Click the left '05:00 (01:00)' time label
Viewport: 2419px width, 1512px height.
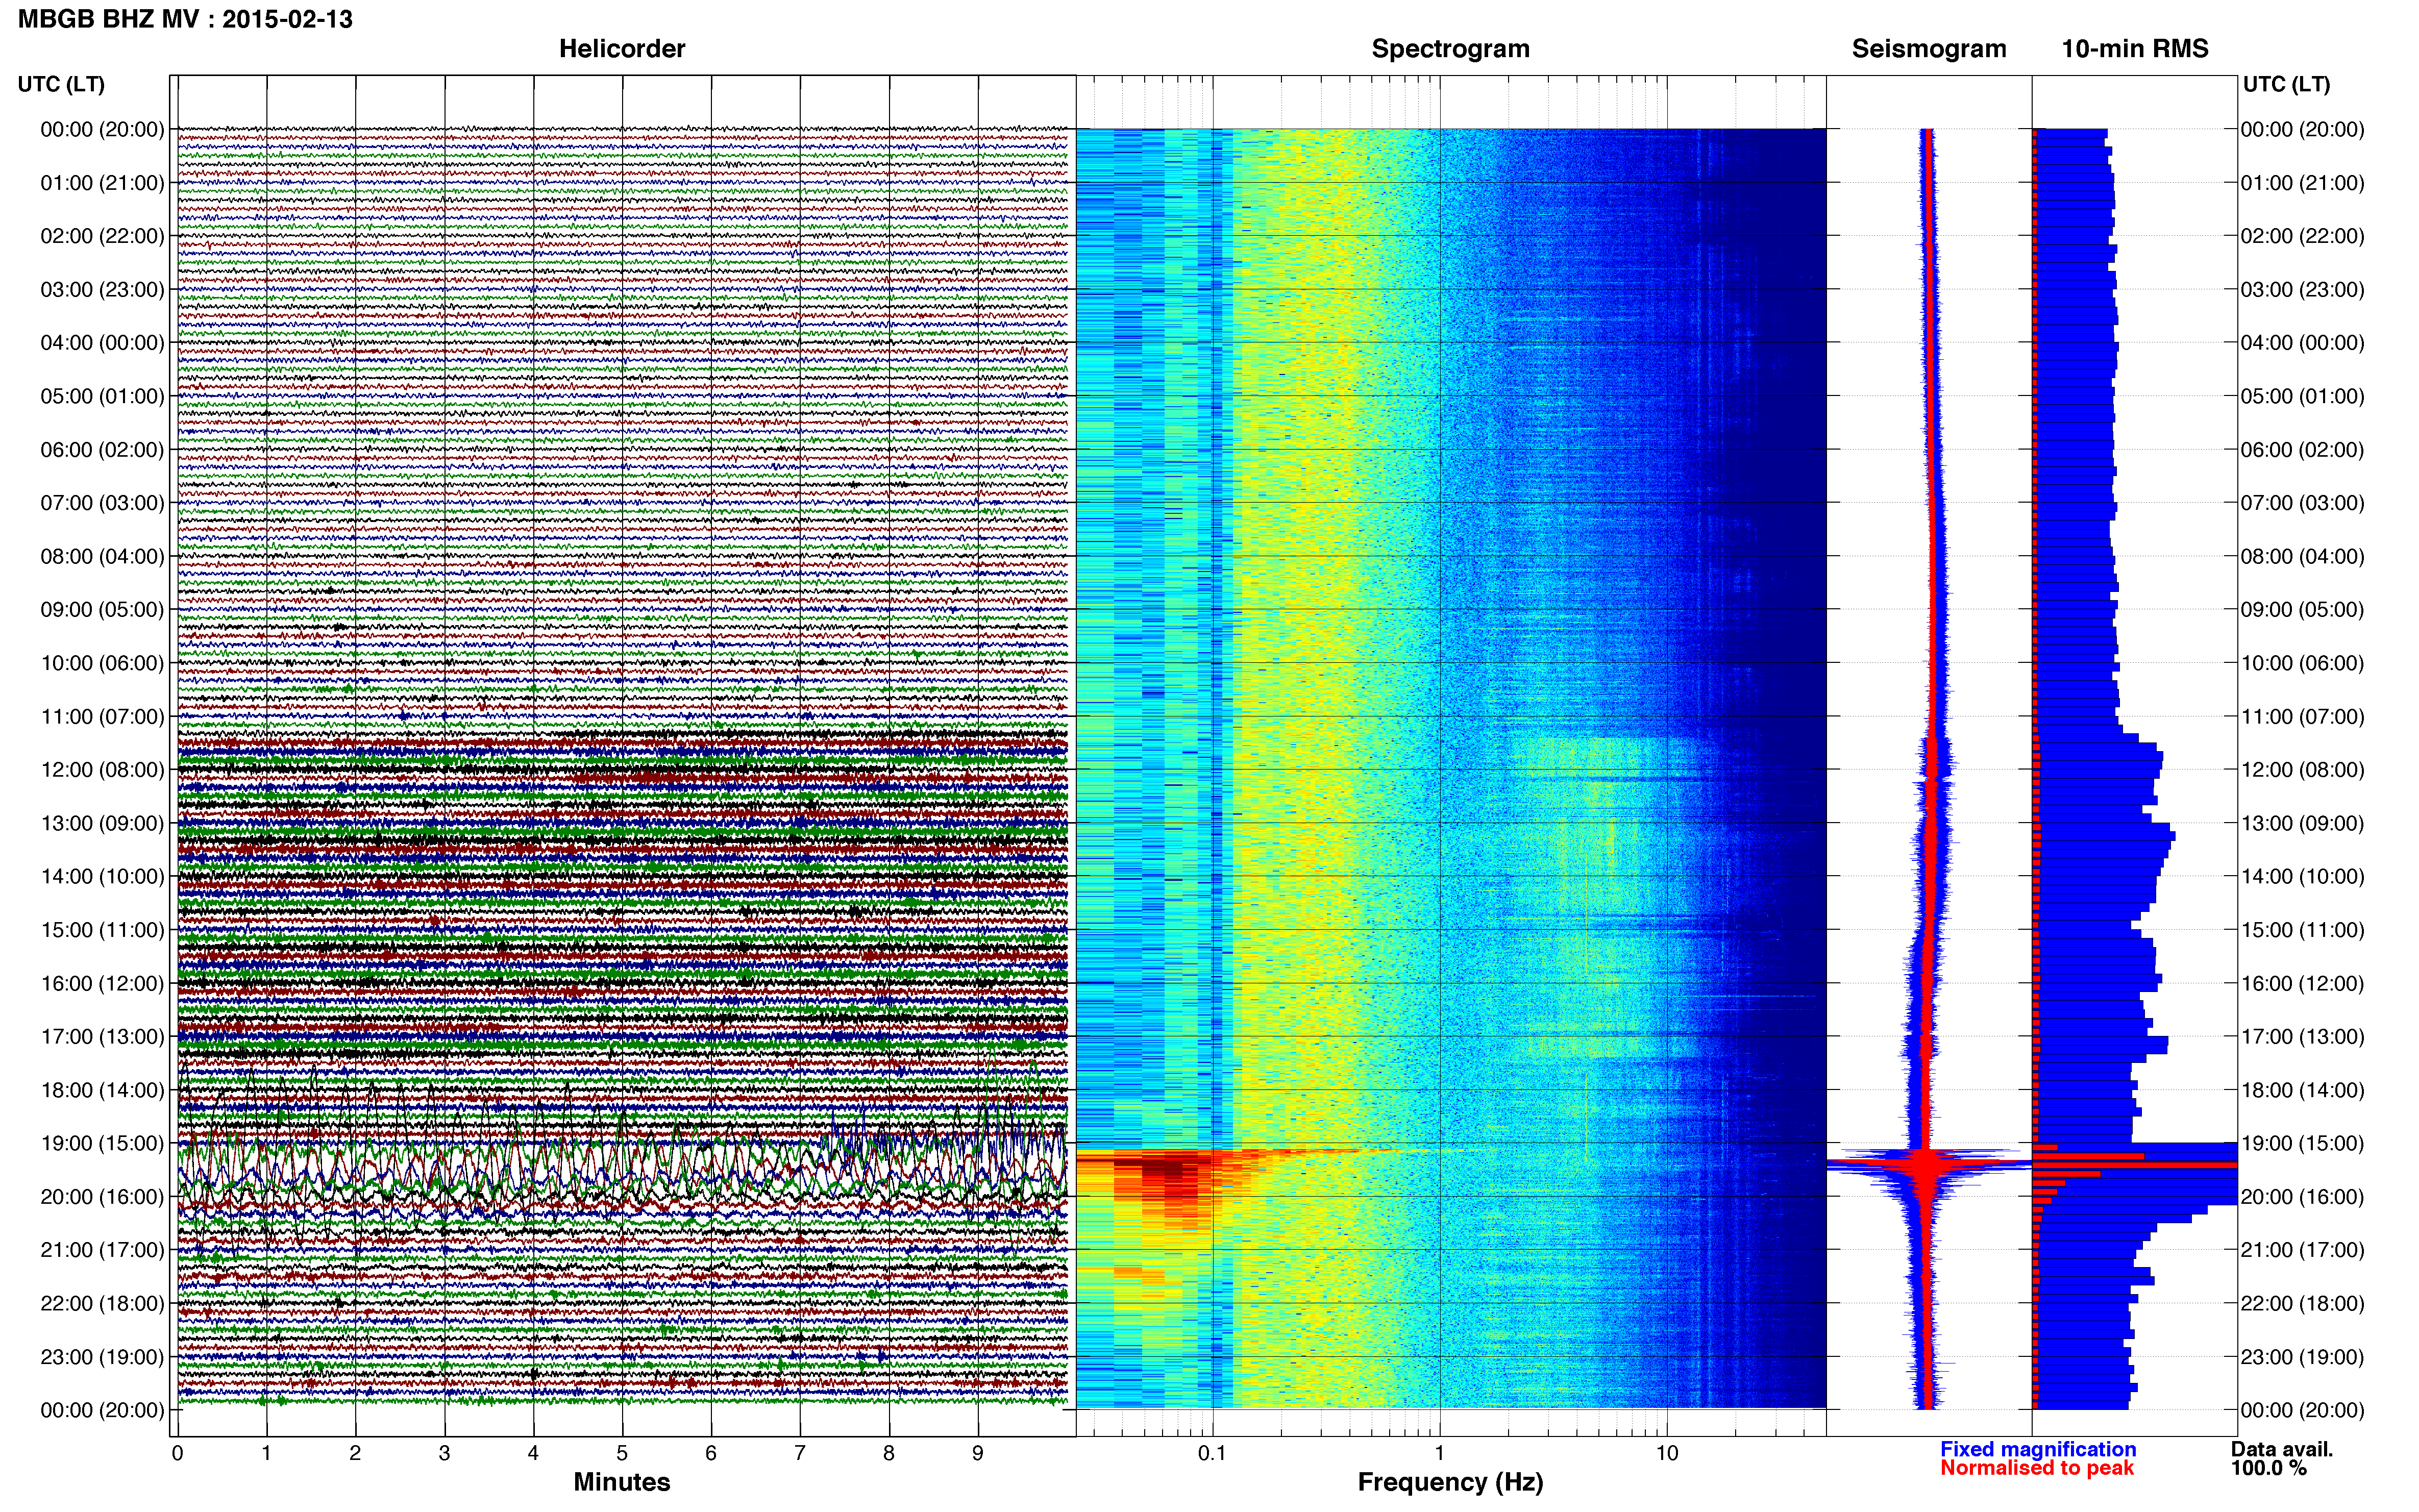(102, 396)
